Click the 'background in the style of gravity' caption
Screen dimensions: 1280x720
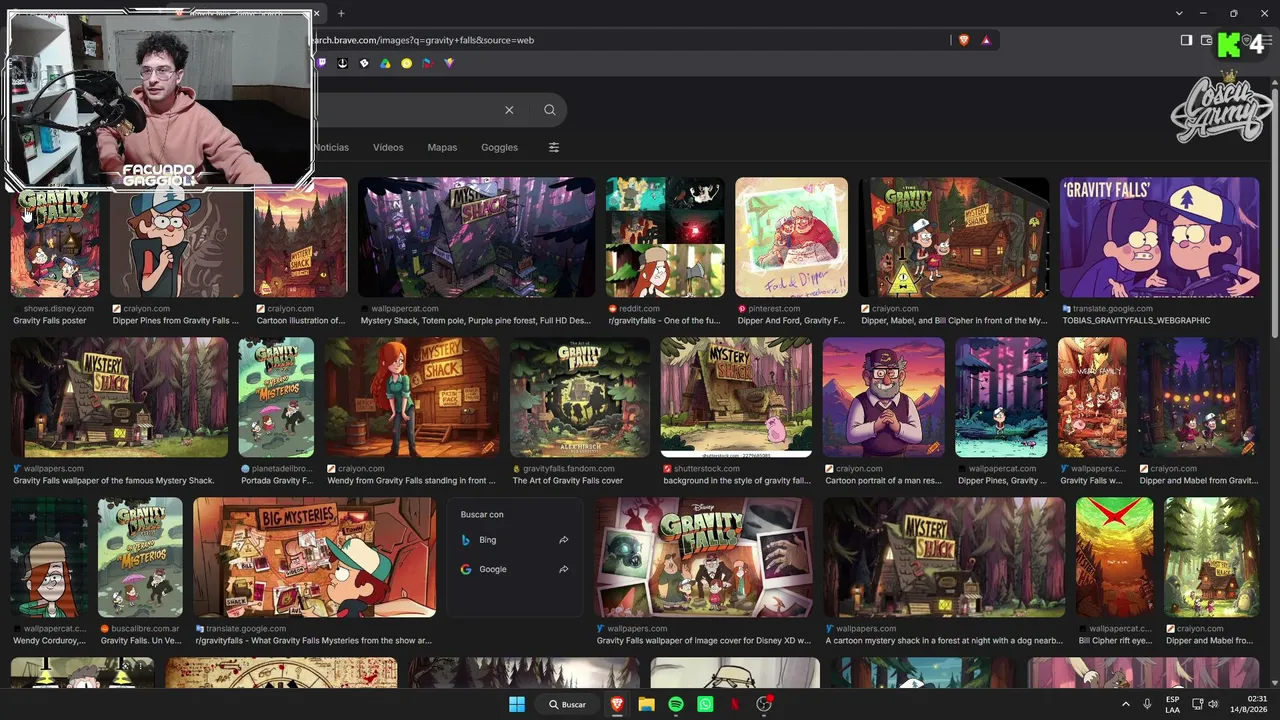tap(737, 481)
